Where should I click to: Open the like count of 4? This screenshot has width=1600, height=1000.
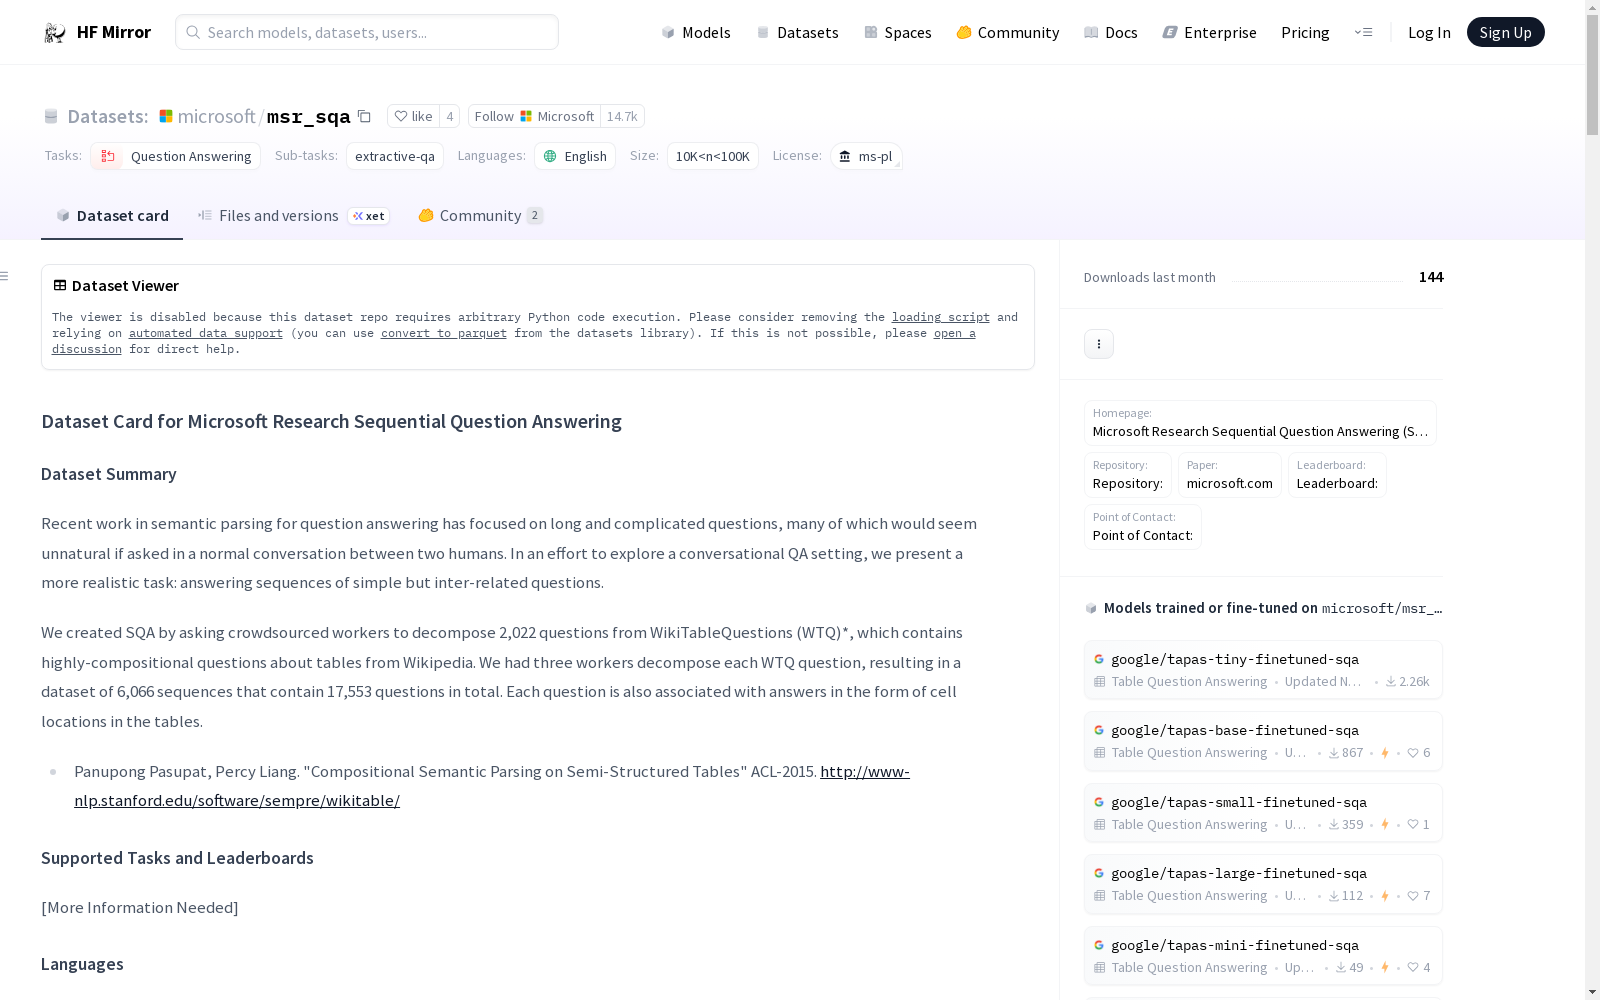coord(450,116)
